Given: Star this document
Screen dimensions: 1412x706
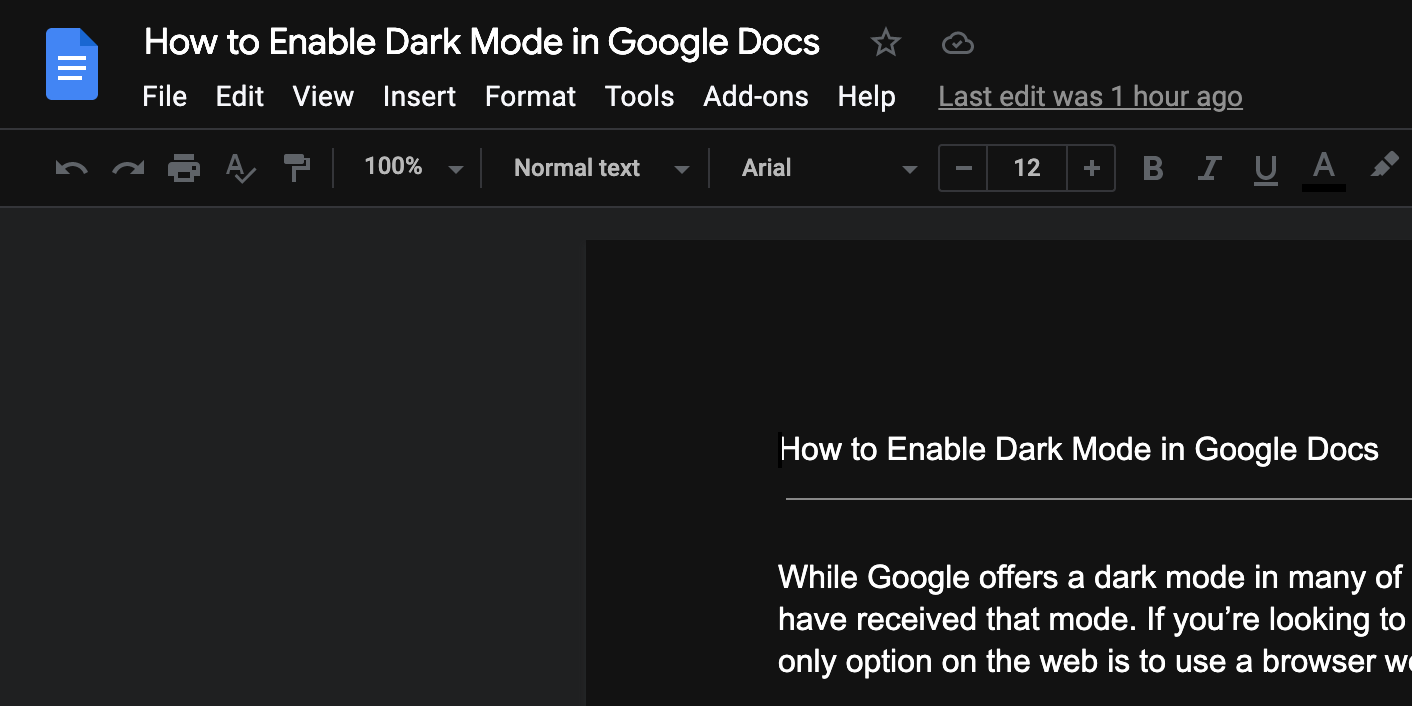Looking at the screenshot, I should [x=885, y=42].
